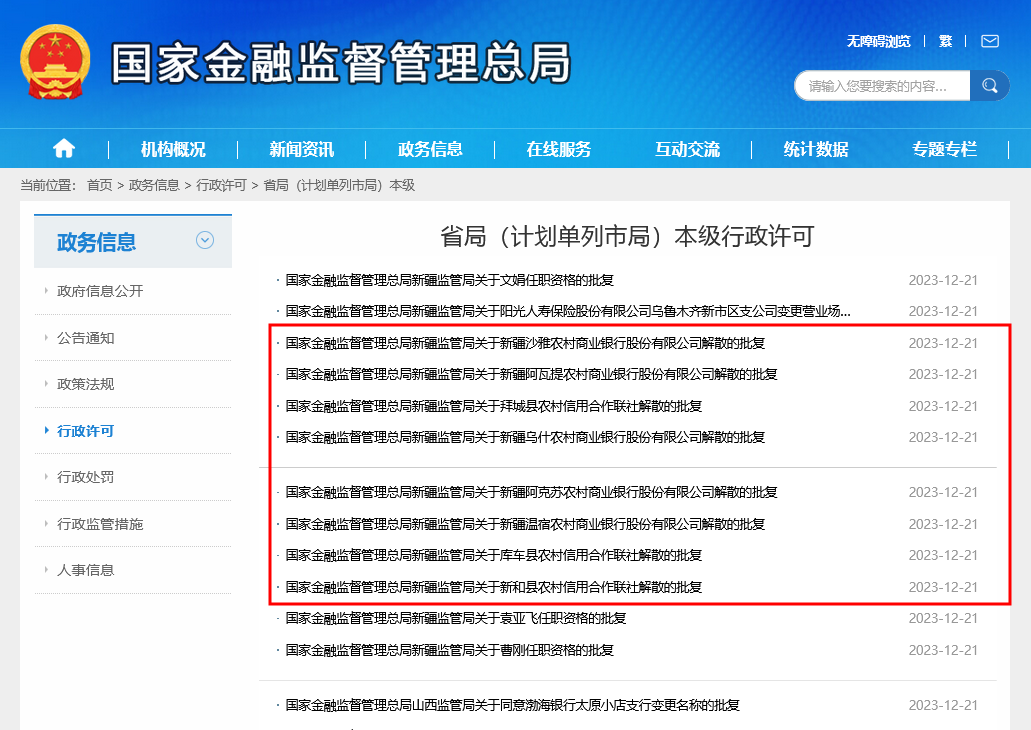Click the search magnifier button
The image size is (1031, 730).
(x=990, y=85)
